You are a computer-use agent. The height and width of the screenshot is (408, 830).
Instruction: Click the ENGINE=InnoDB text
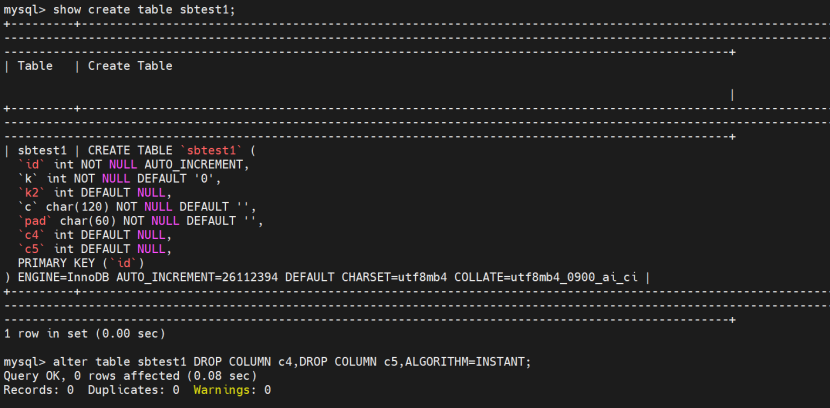pos(63,276)
